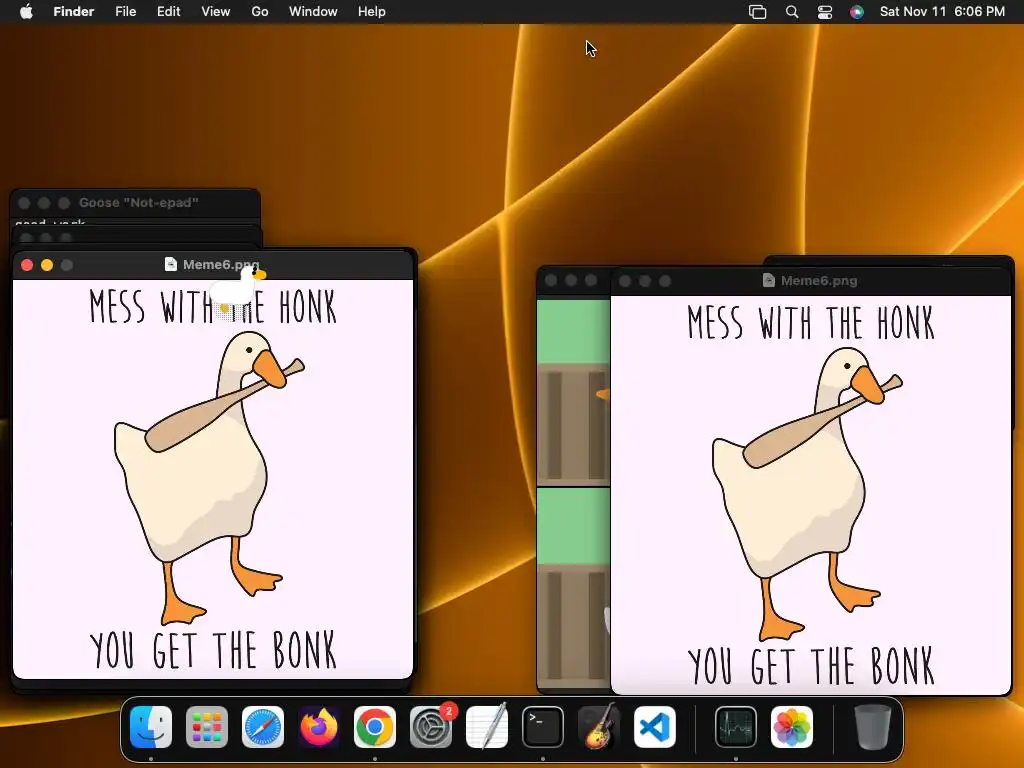The image size is (1024, 768).
Task: Open Control Center in menu bar
Action: pos(825,12)
